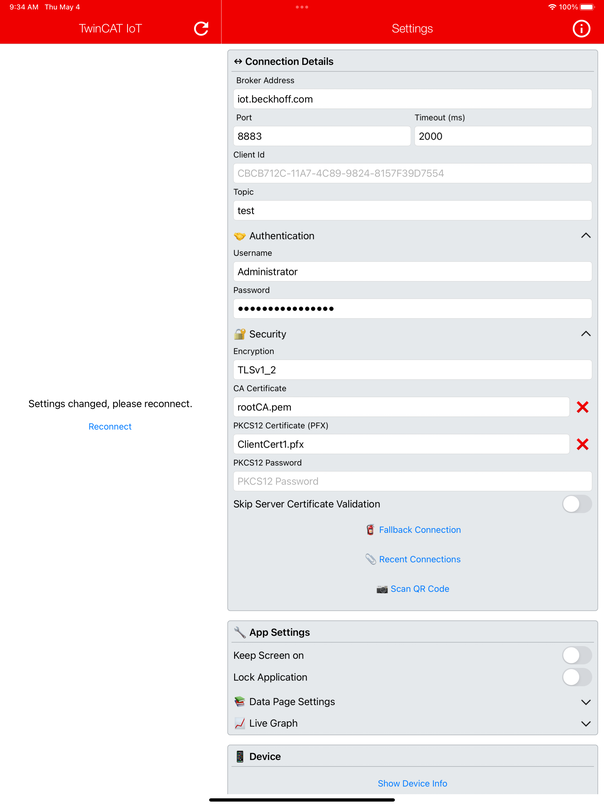Expand Data Page Settings chevron

[585, 702]
